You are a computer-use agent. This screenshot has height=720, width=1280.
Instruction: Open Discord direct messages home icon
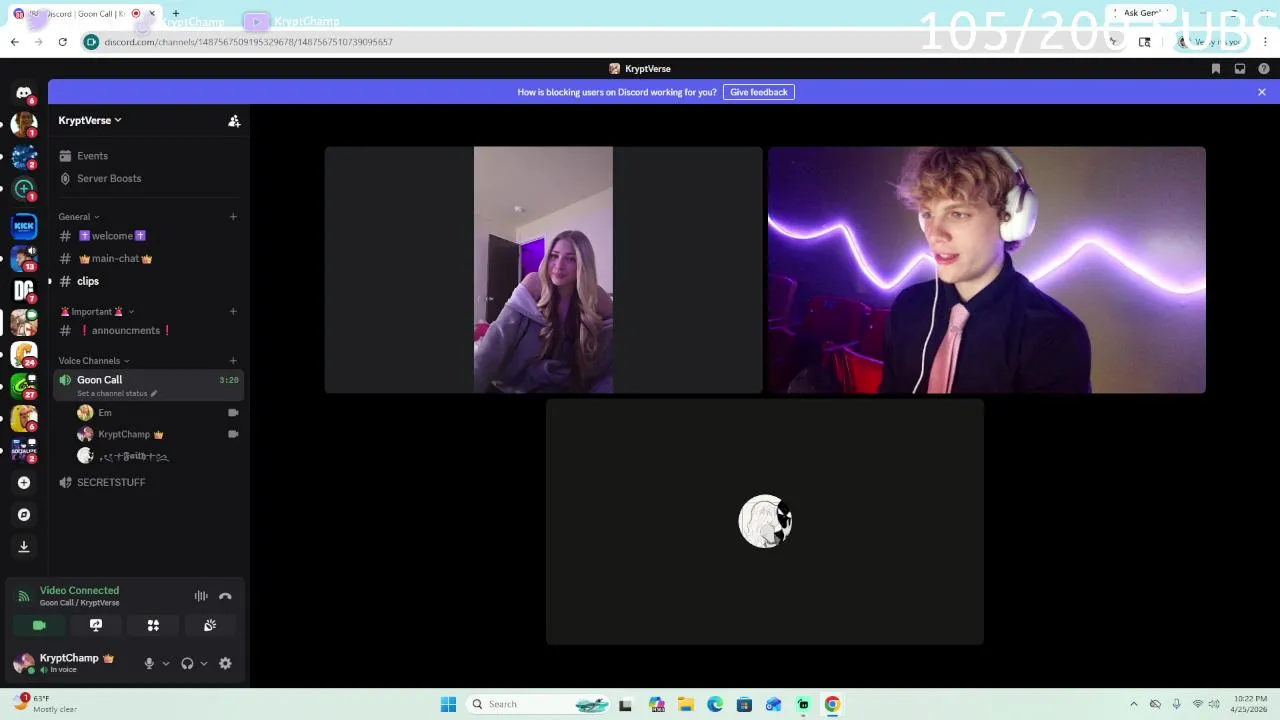click(x=24, y=93)
